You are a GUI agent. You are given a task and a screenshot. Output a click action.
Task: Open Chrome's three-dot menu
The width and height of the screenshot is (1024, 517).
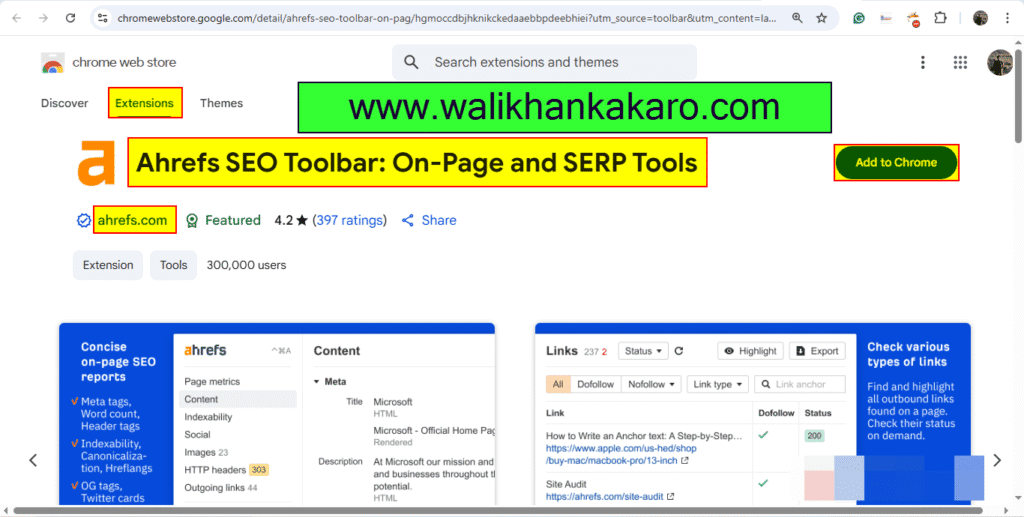1008,18
